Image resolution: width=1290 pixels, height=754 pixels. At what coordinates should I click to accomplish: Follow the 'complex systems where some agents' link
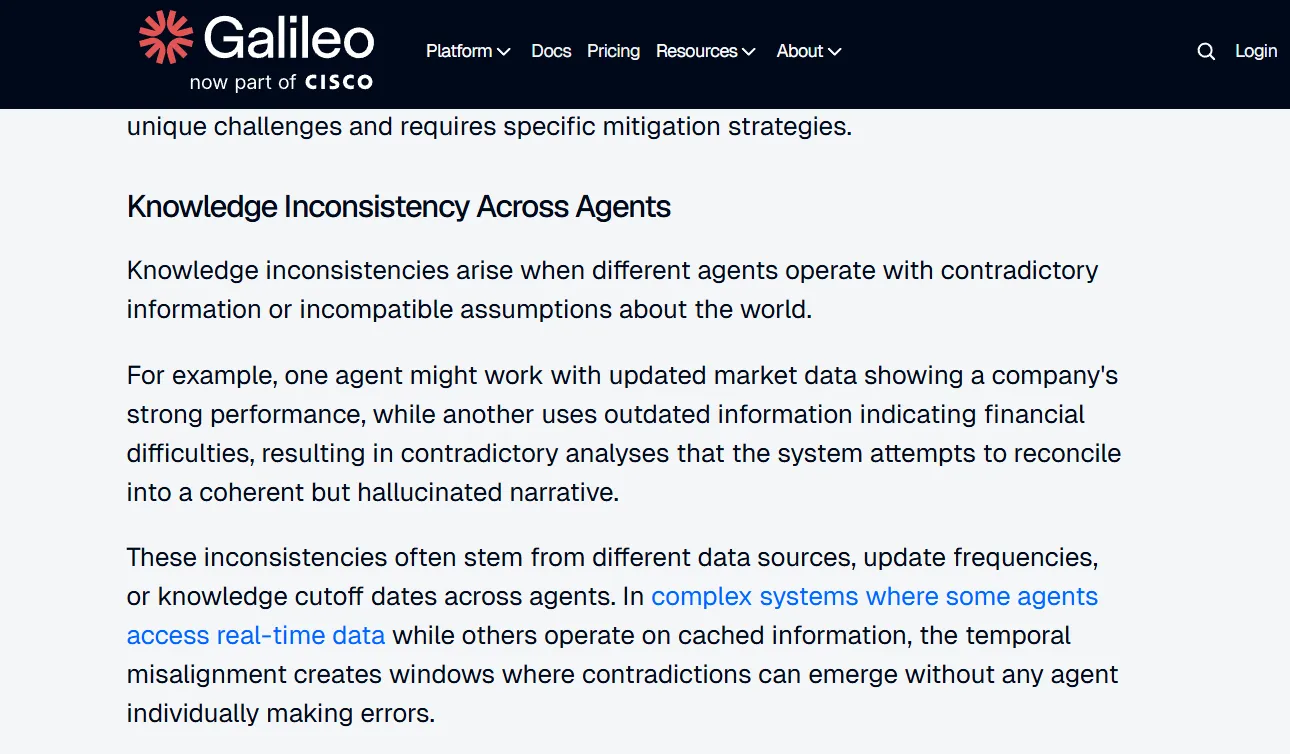[875, 597]
